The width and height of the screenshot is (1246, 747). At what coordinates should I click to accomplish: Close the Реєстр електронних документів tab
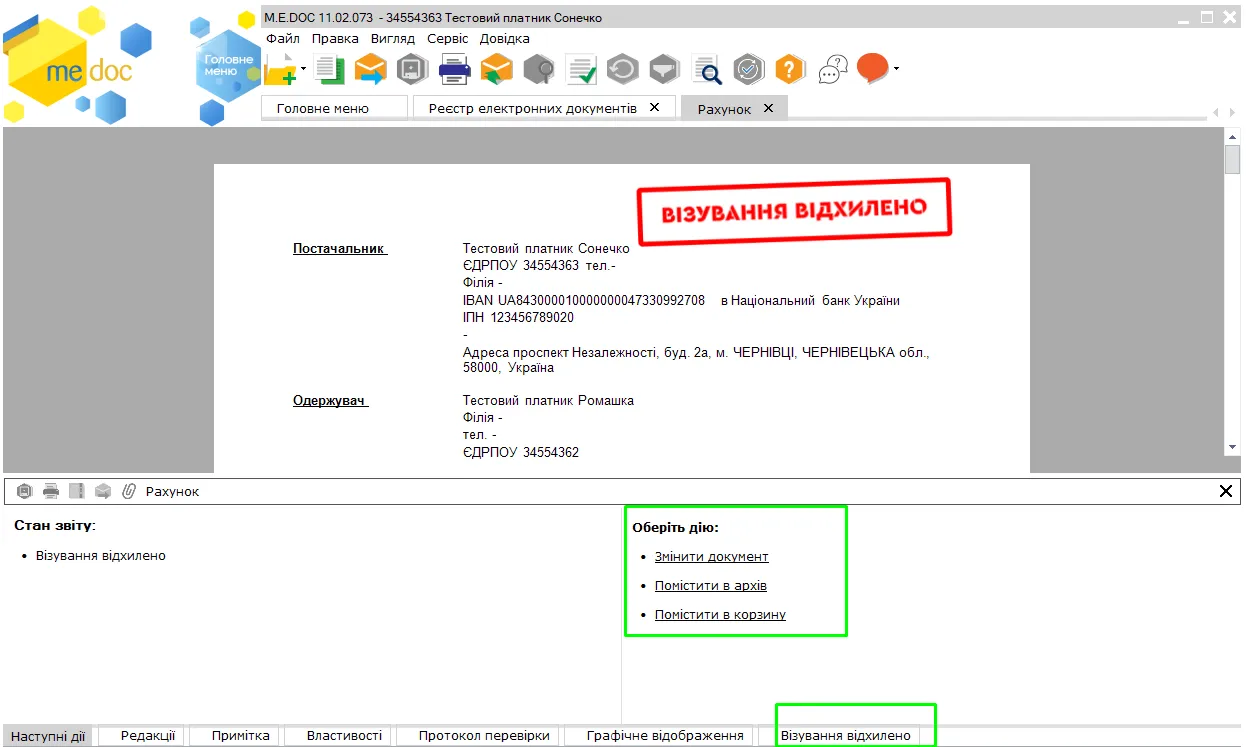655,107
